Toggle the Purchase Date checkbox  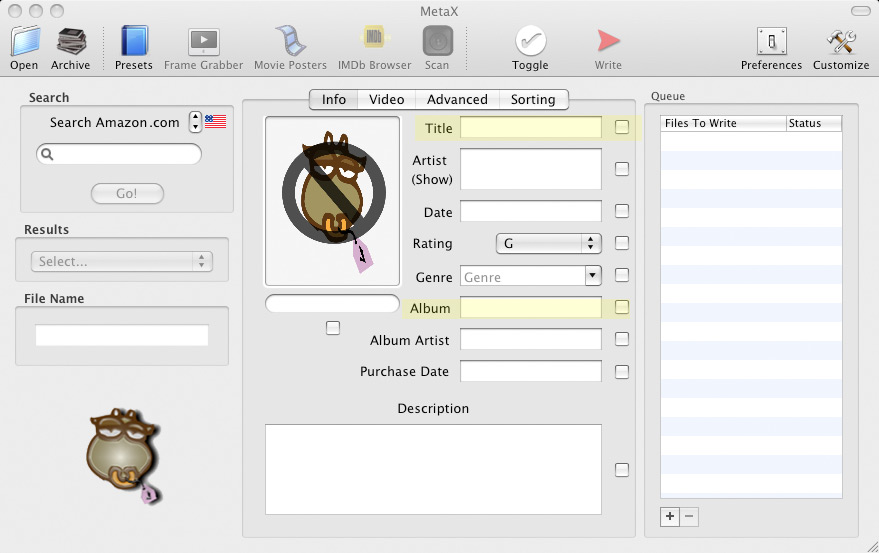point(622,372)
